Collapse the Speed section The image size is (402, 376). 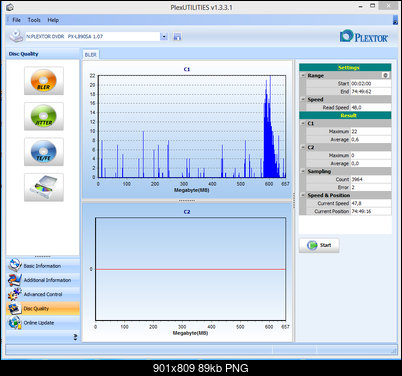click(303, 99)
